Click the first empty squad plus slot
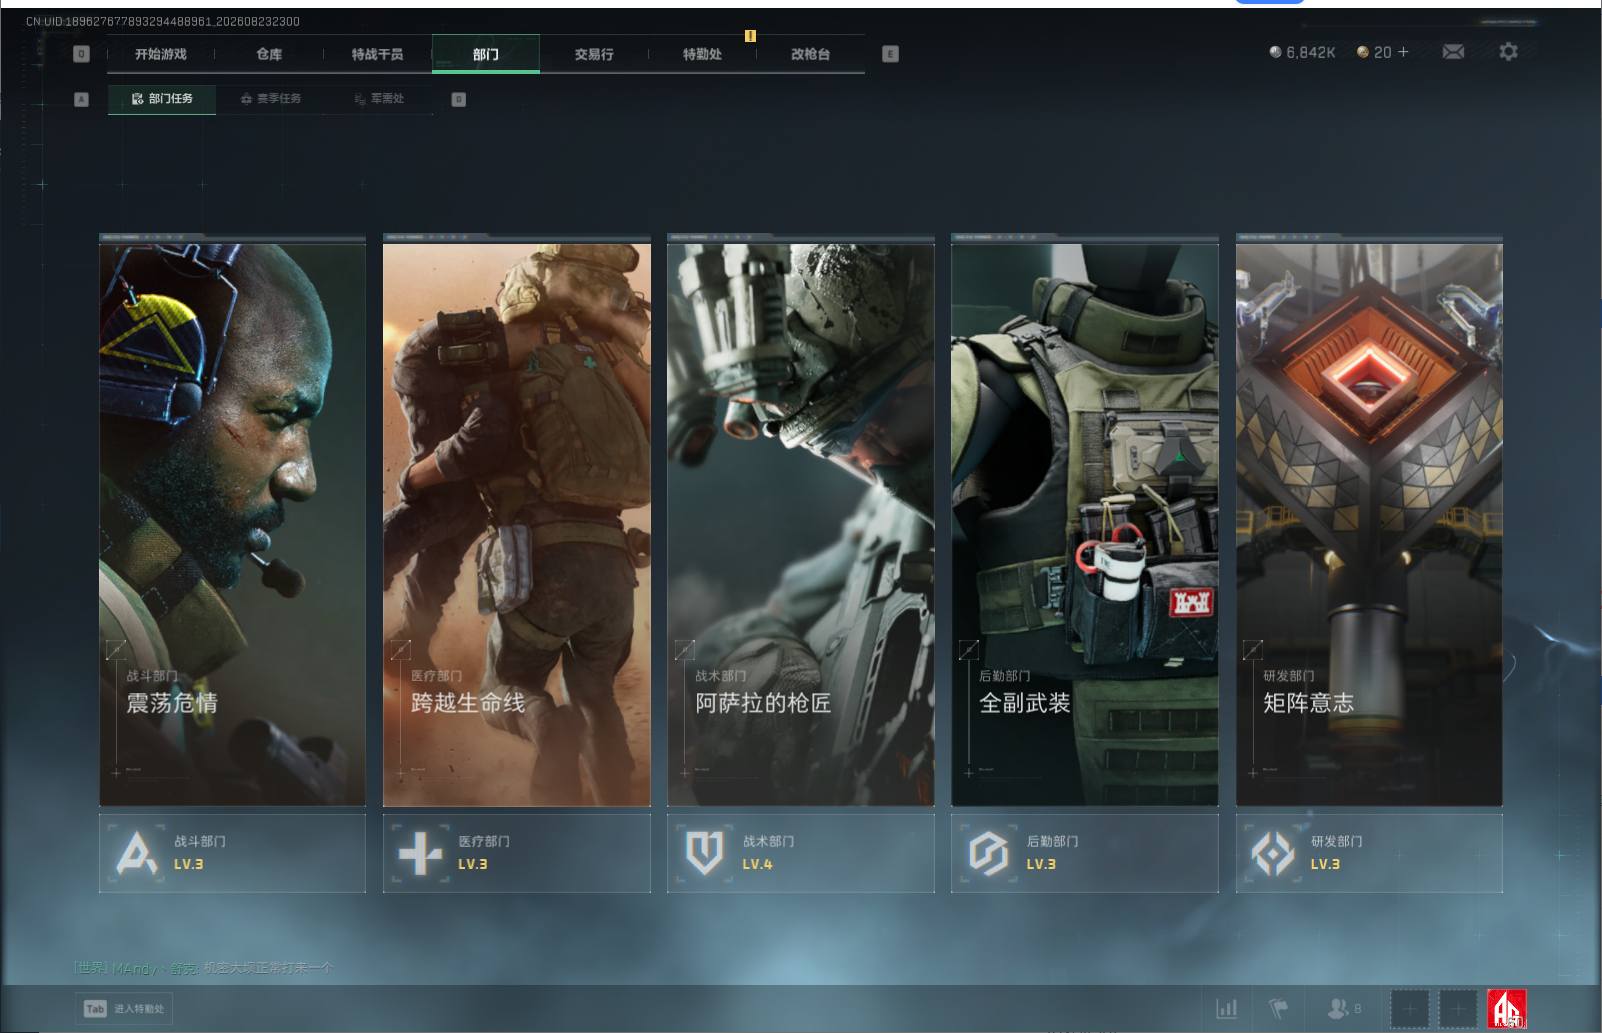The image size is (1602, 1033). tap(1410, 1009)
